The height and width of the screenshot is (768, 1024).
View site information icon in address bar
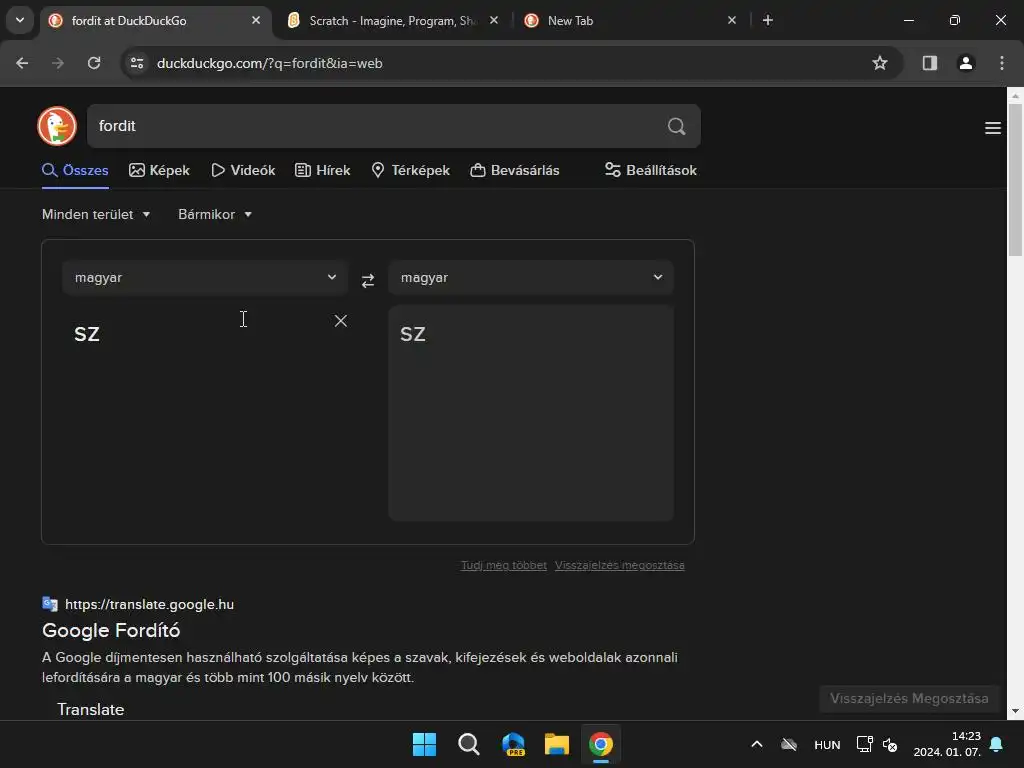[x=137, y=63]
